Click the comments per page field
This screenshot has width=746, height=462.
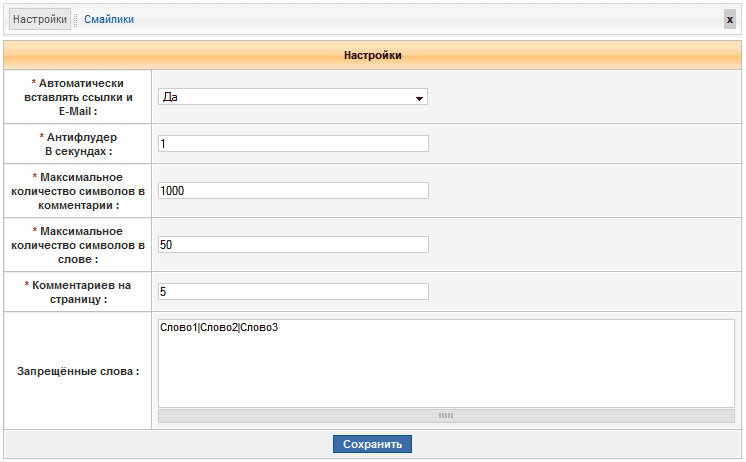293,292
